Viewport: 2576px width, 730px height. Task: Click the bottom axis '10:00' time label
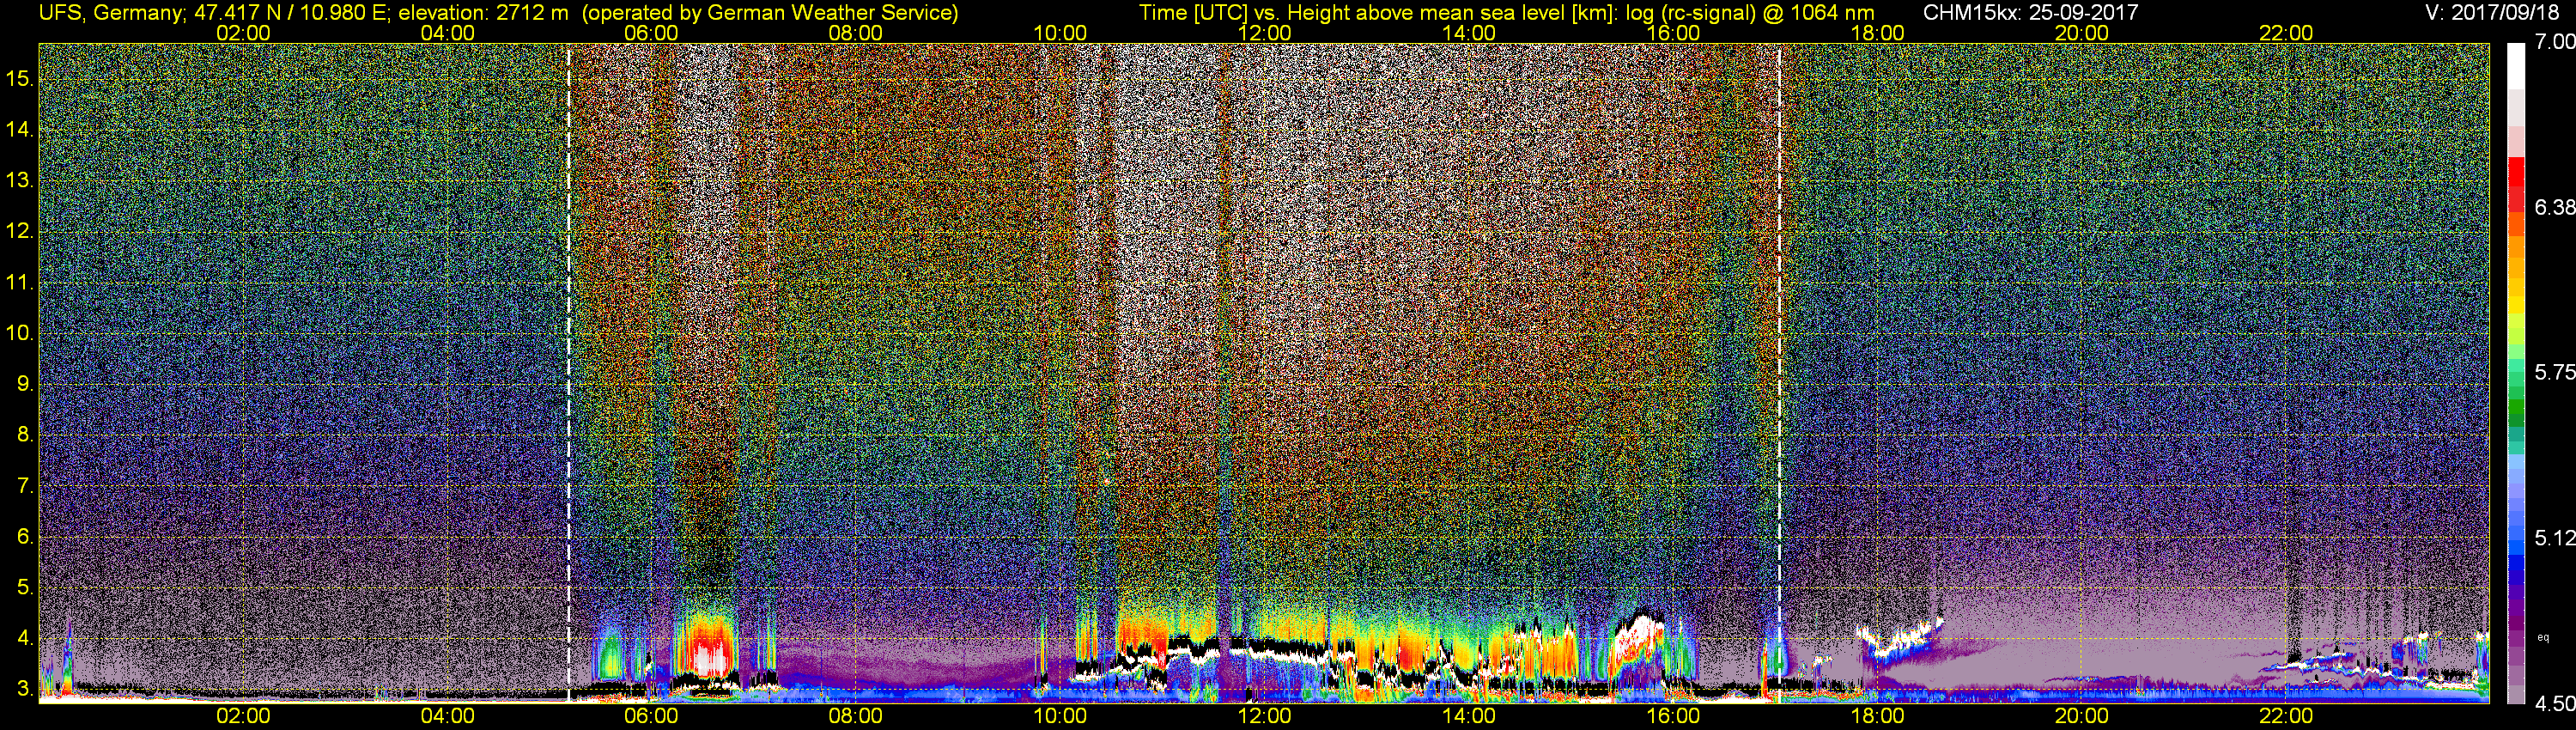point(1060,716)
